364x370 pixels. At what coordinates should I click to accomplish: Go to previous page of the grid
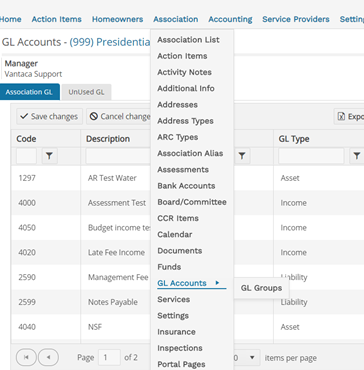(x=48, y=358)
